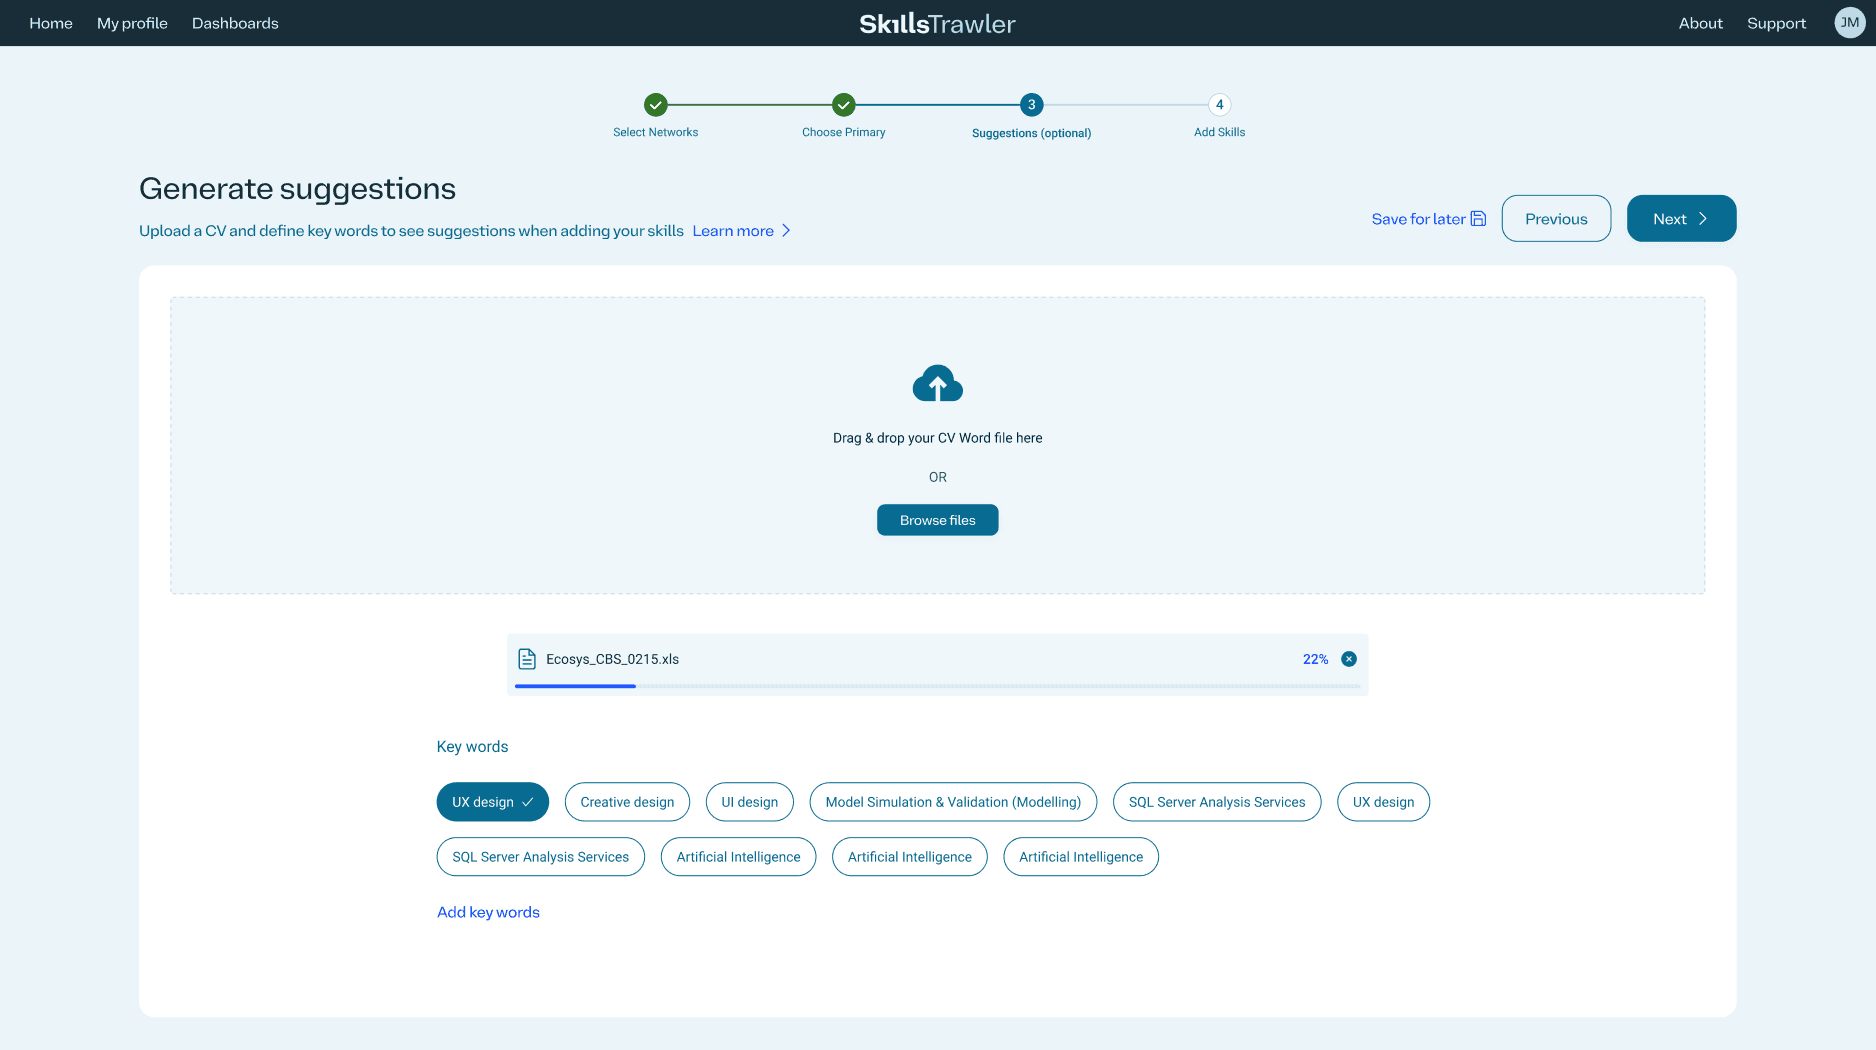The height and width of the screenshot is (1050, 1876).
Task: Select the middle Artificial Intelligence chip
Action: coord(910,857)
